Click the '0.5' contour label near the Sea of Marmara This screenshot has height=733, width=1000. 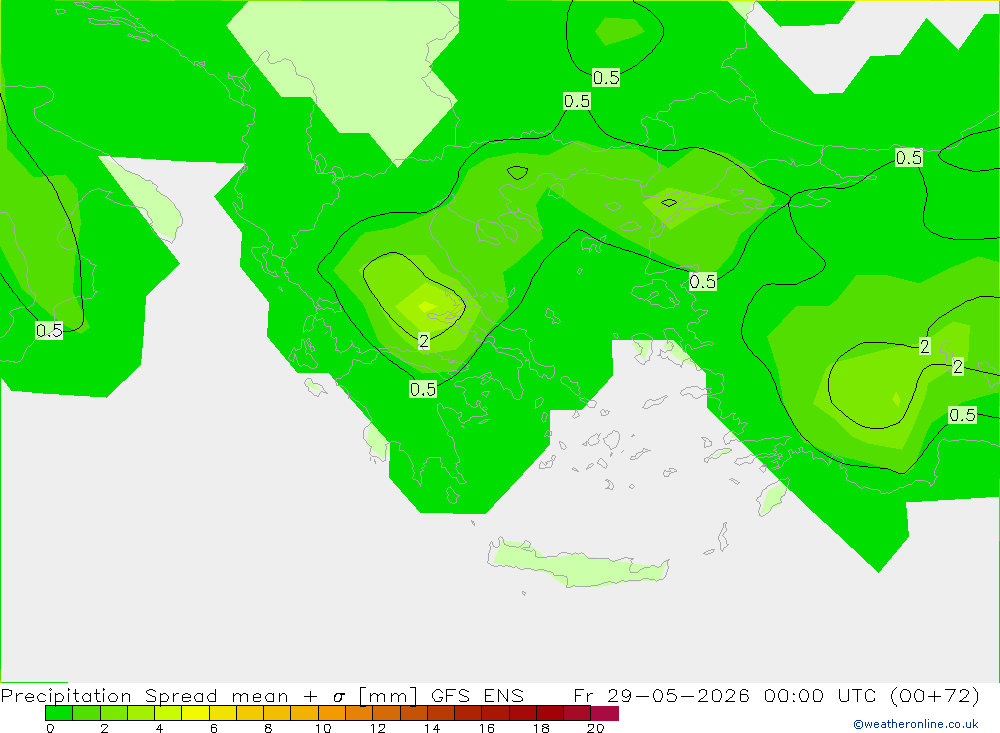coord(703,281)
